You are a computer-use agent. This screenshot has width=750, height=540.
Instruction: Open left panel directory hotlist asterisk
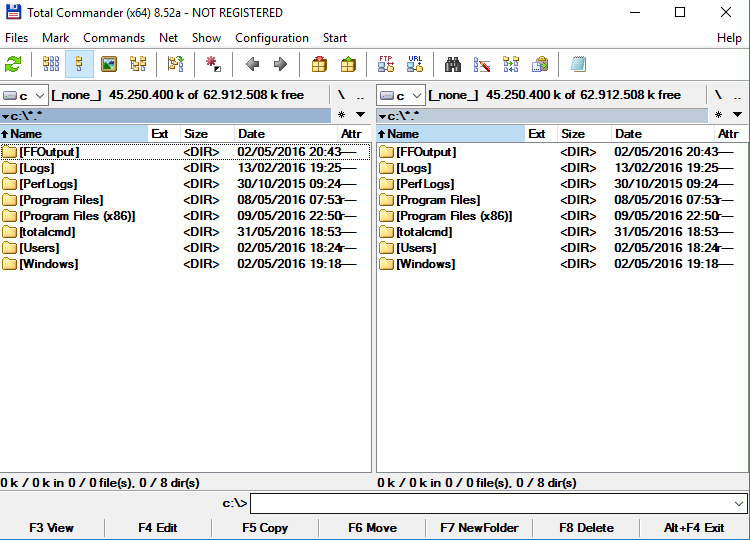coord(342,115)
